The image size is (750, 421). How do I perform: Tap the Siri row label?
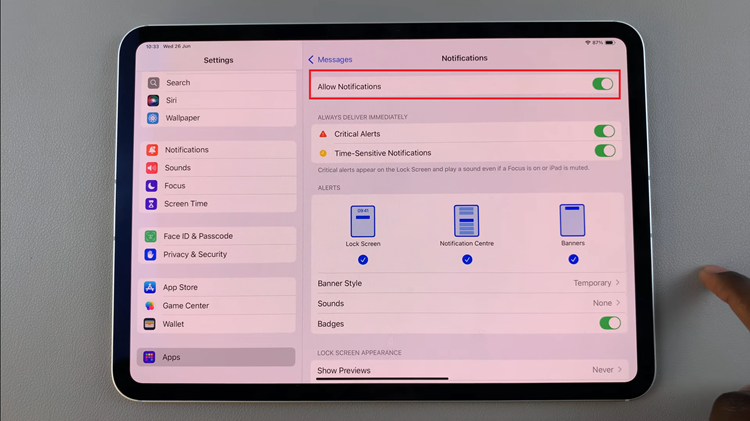pyautogui.click(x=171, y=100)
